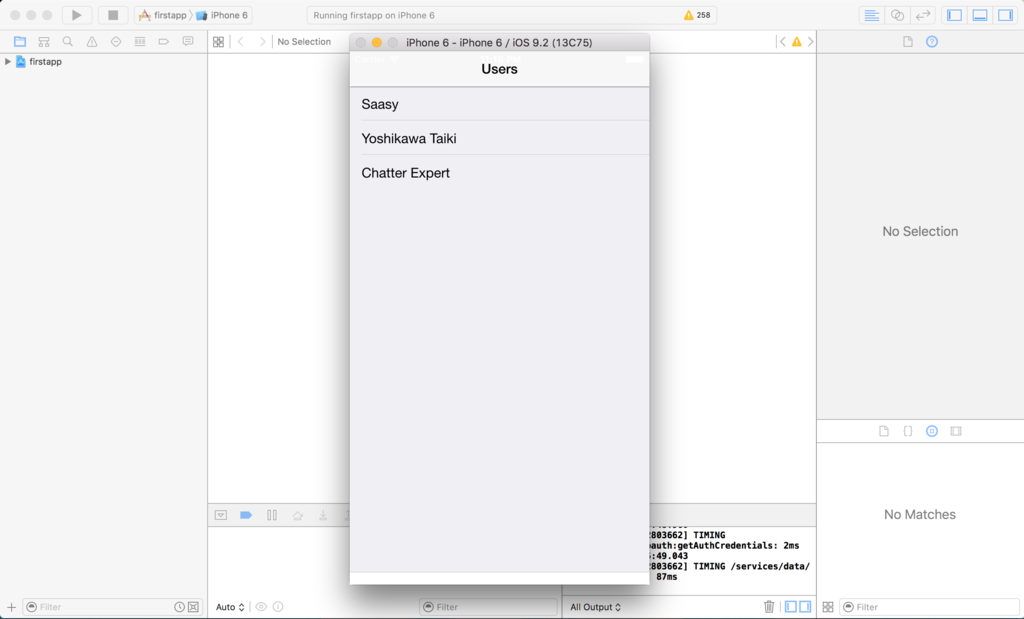Click the 258 warnings indicator

click(x=697, y=15)
